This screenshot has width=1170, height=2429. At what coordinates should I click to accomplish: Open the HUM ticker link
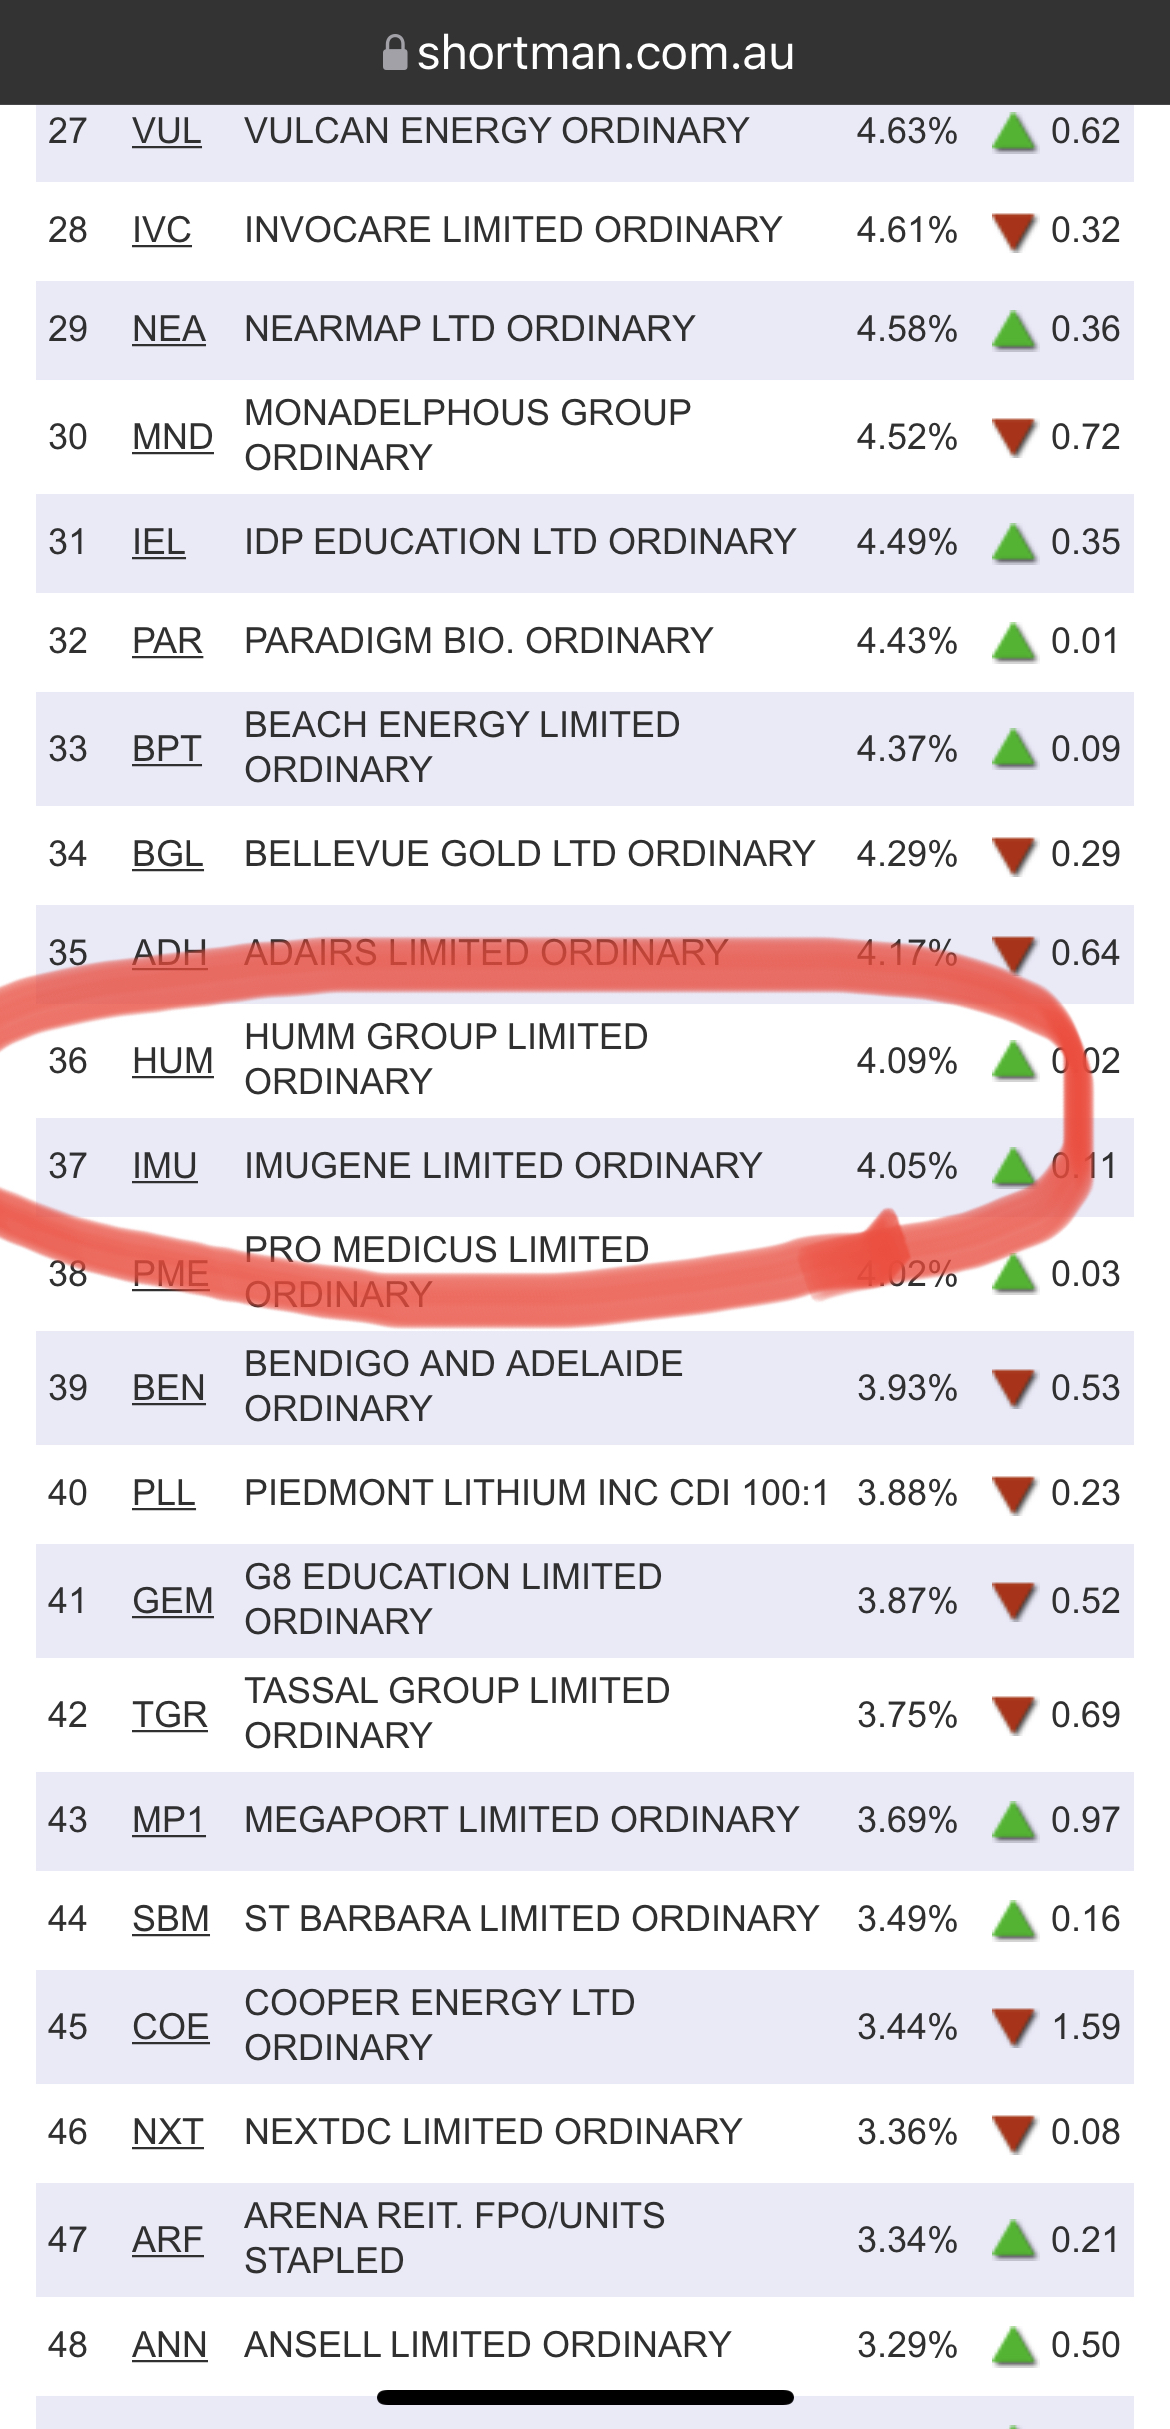click(x=172, y=1060)
